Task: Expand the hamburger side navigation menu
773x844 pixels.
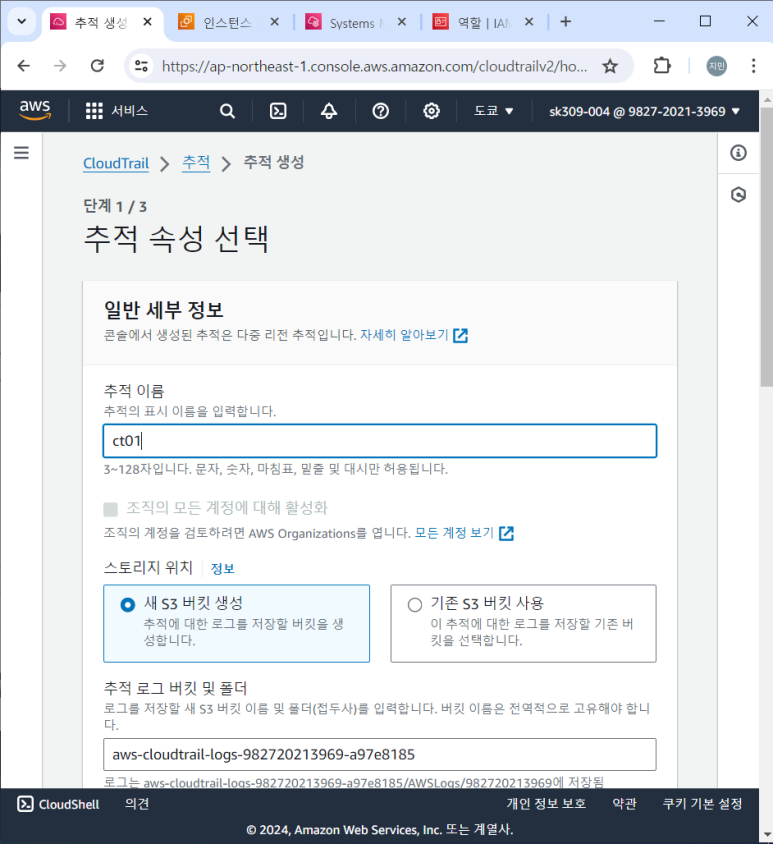Action: coord(22,153)
